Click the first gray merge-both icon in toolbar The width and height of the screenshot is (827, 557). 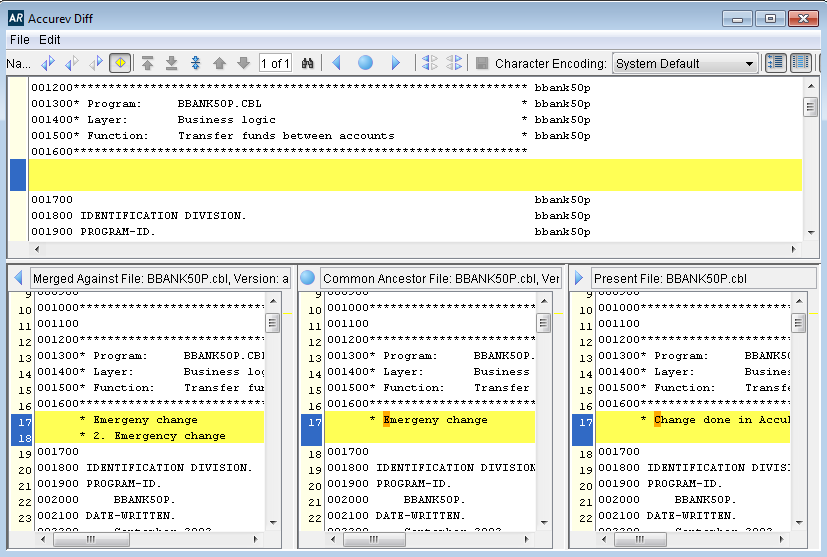tap(429, 63)
